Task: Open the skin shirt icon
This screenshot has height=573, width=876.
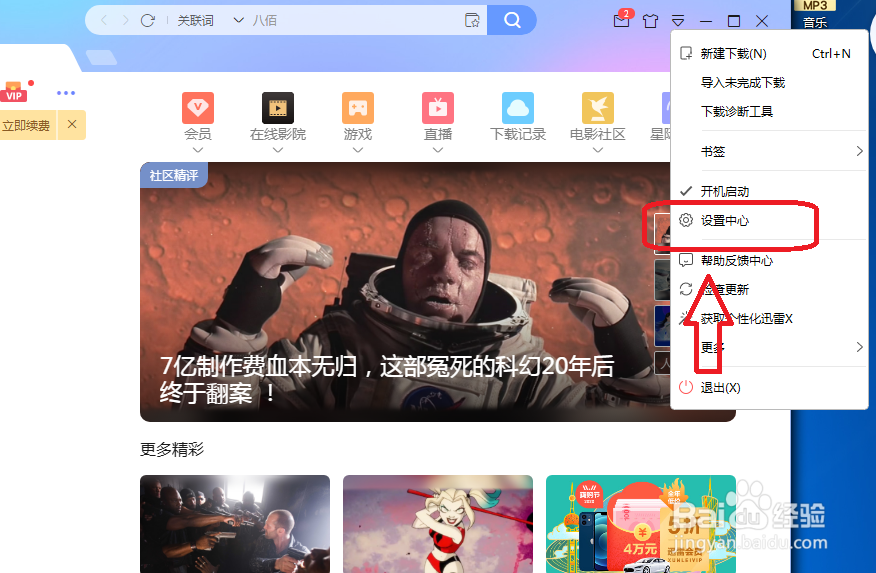Action: 650,21
